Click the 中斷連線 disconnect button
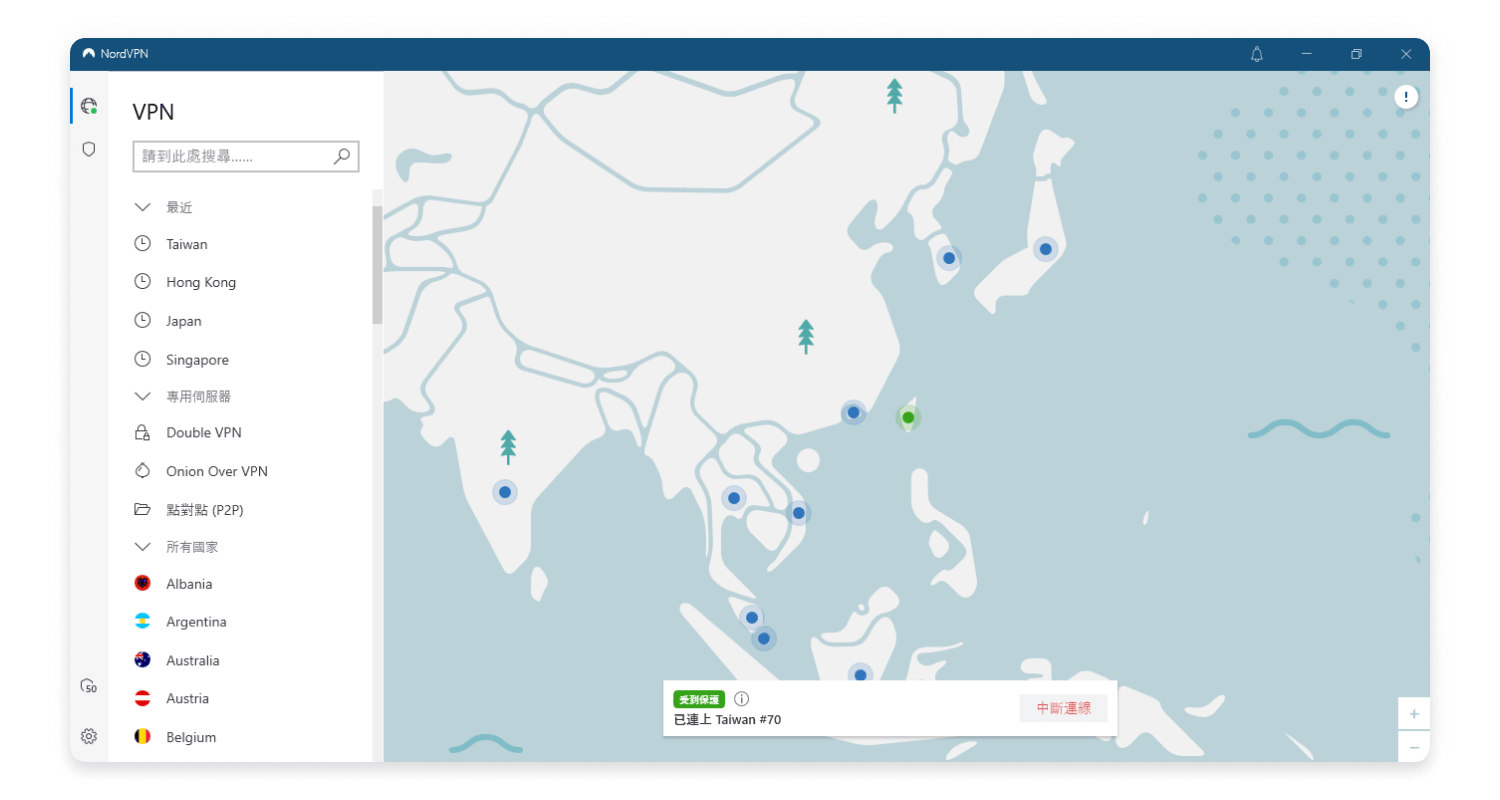The height and width of the screenshot is (800, 1500). pyautogui.click(x=1064, y=708)
